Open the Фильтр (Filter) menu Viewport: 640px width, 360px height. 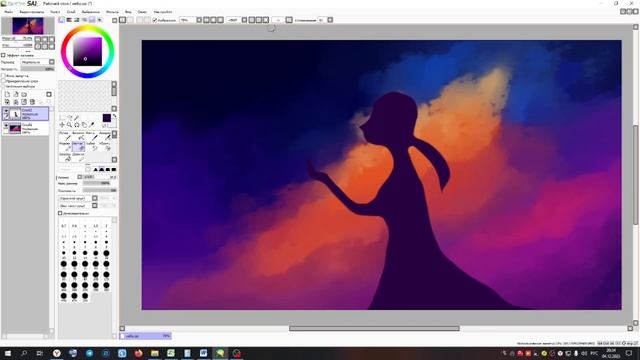tap(112, 12)
